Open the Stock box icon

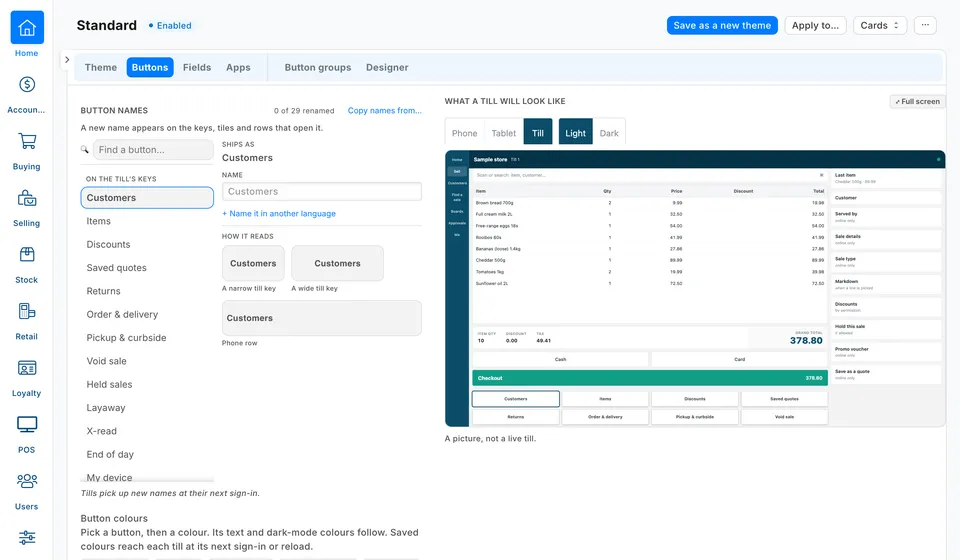click(27, 255)
